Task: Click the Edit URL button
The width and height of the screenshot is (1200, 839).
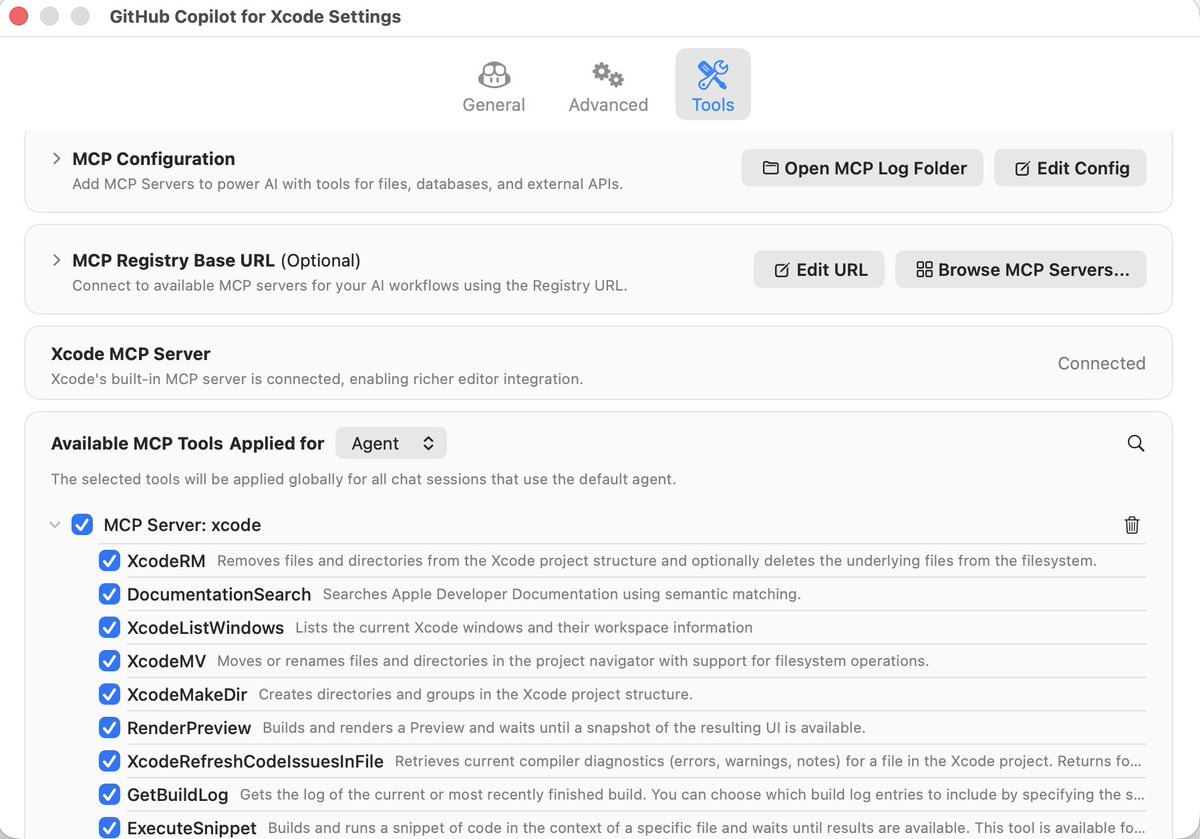Action: click(x=819, y=269)
